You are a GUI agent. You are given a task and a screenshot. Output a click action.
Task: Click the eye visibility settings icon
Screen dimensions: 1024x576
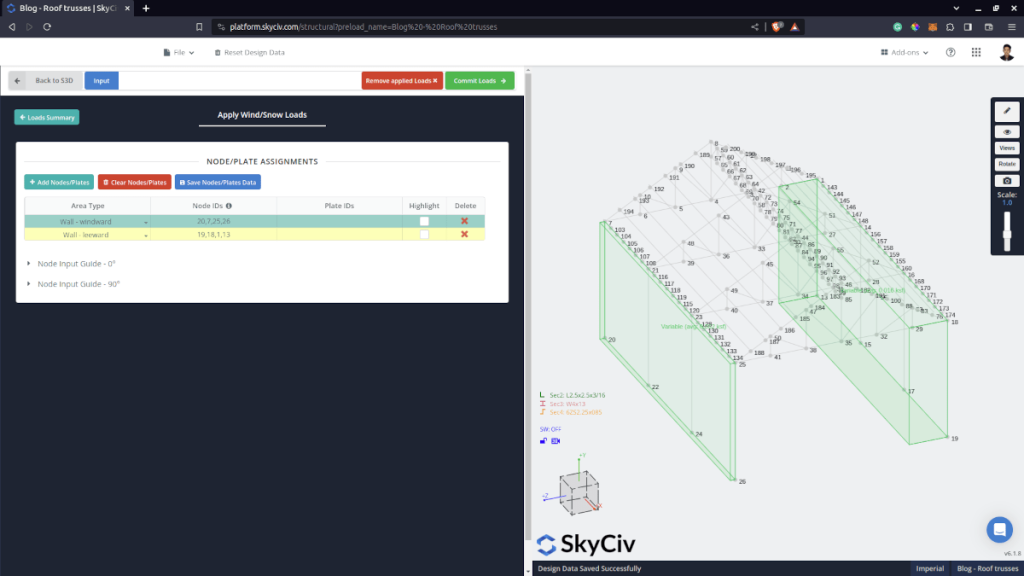tap(1007, 131)
